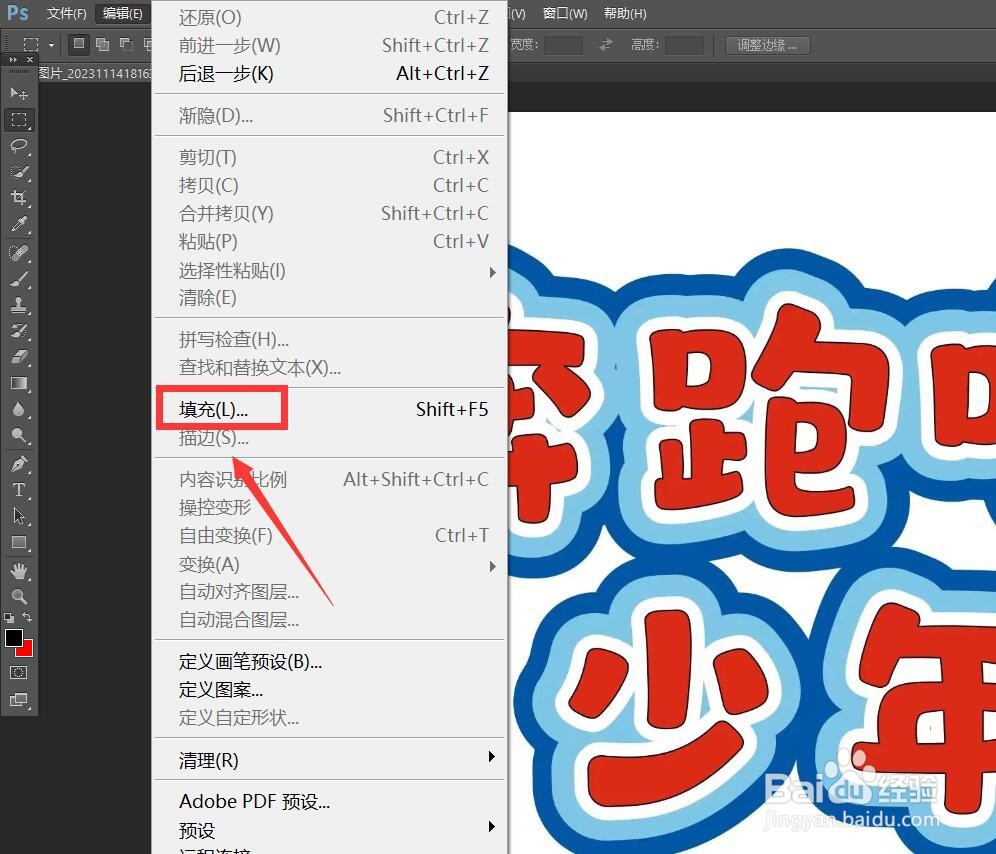
Task: Select the History Brush tool
Action: (x=19, y=331)
